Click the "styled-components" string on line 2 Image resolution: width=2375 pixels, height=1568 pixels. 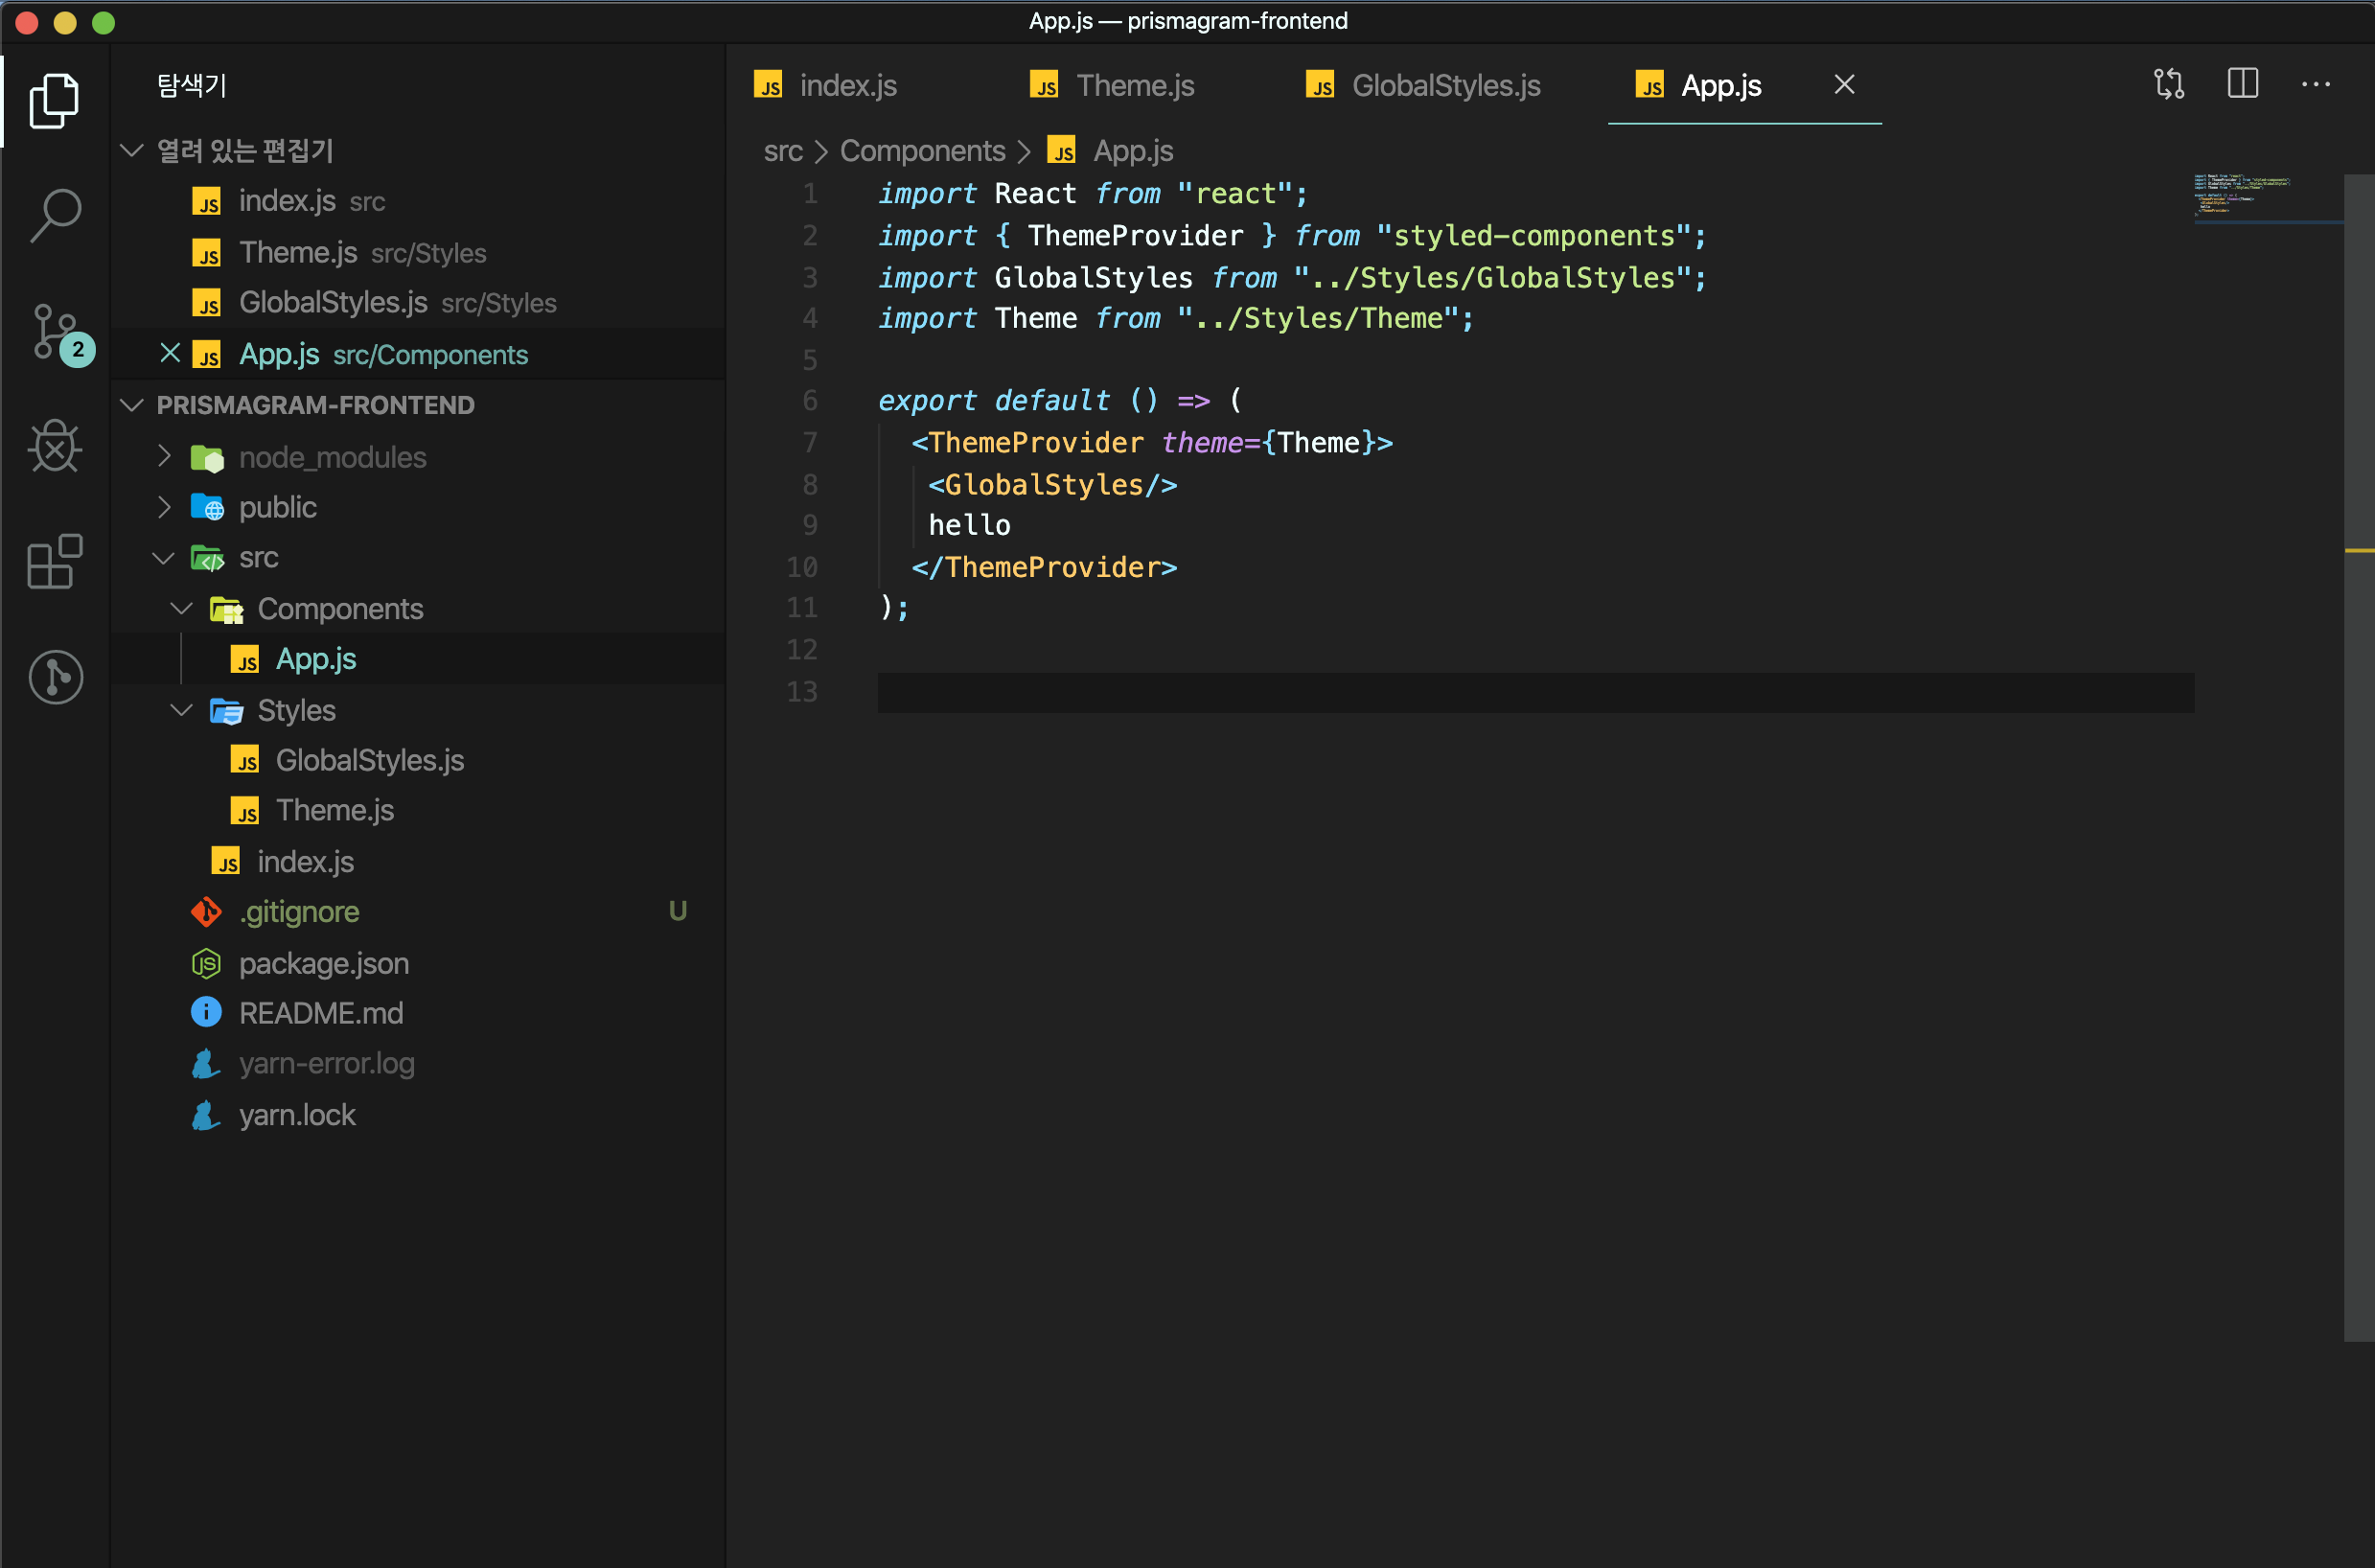pos(1534,236)
